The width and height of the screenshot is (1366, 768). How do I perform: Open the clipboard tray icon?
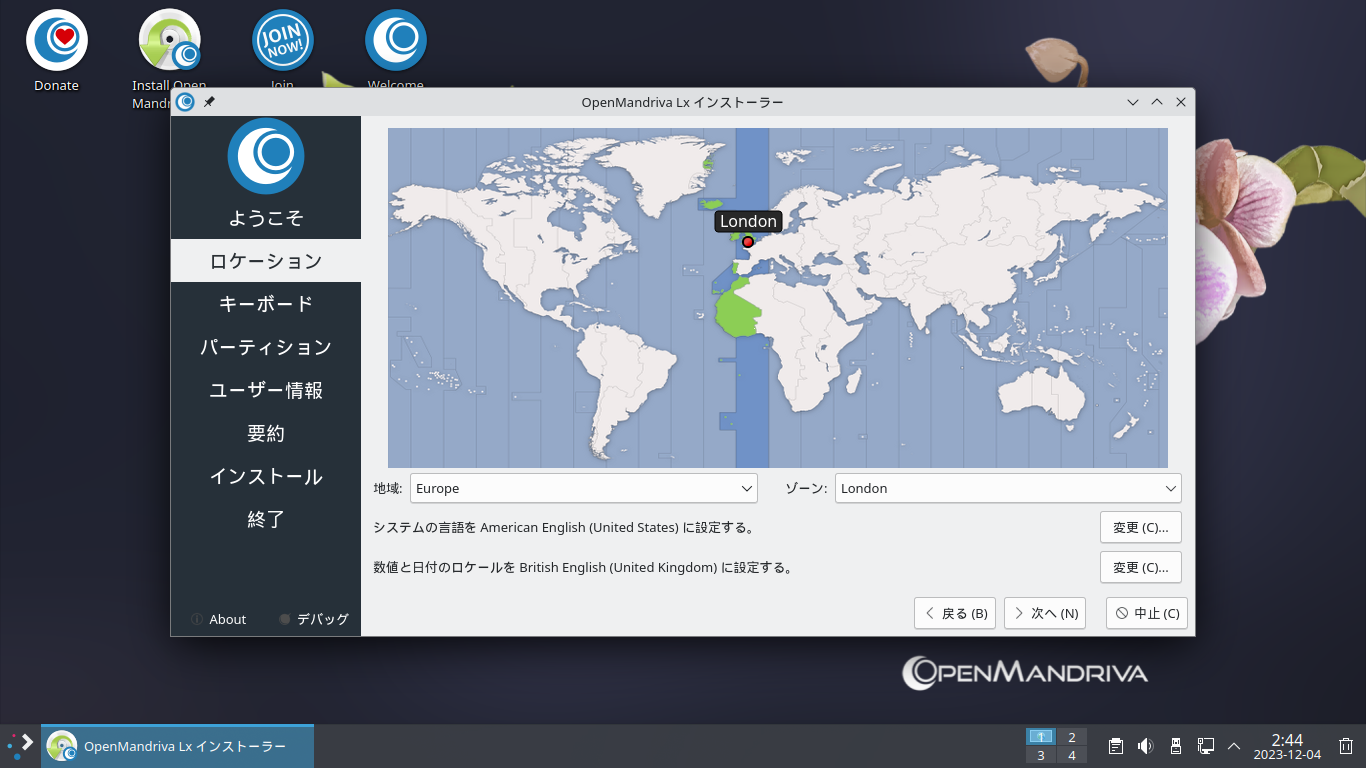[1116, 746]
